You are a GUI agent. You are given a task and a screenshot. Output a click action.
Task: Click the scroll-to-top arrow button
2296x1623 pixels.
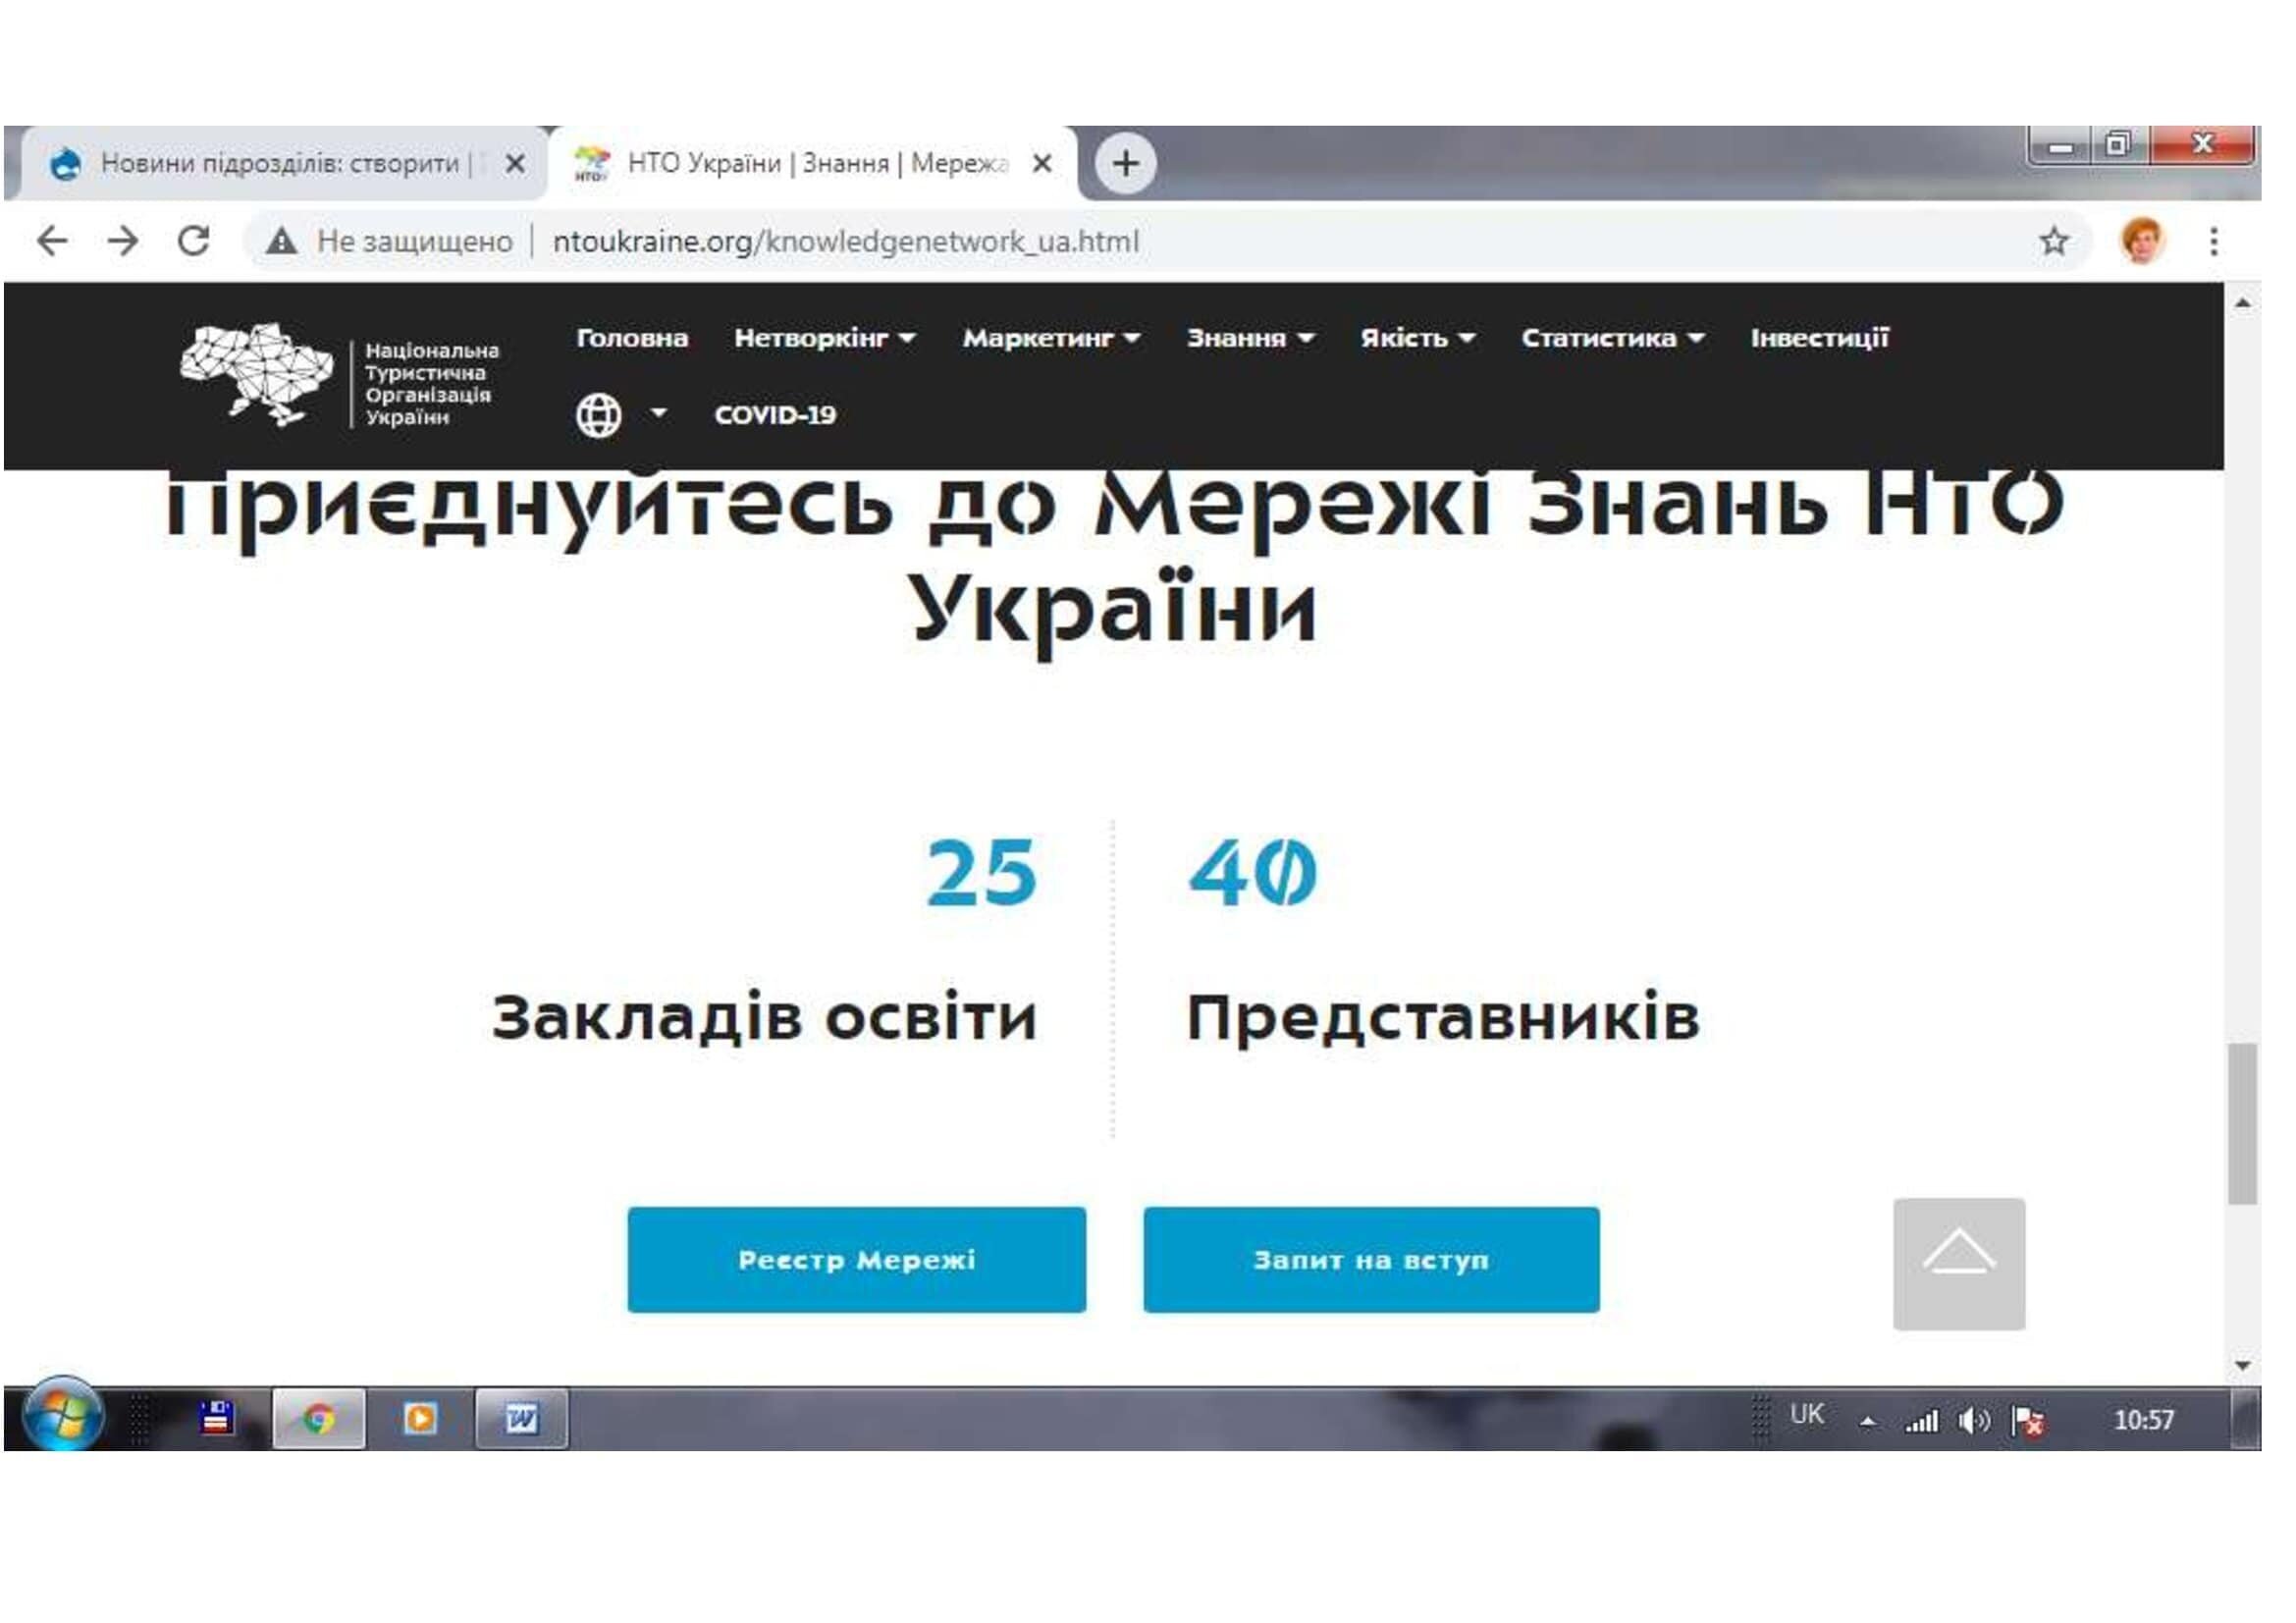(1958, 1264)
